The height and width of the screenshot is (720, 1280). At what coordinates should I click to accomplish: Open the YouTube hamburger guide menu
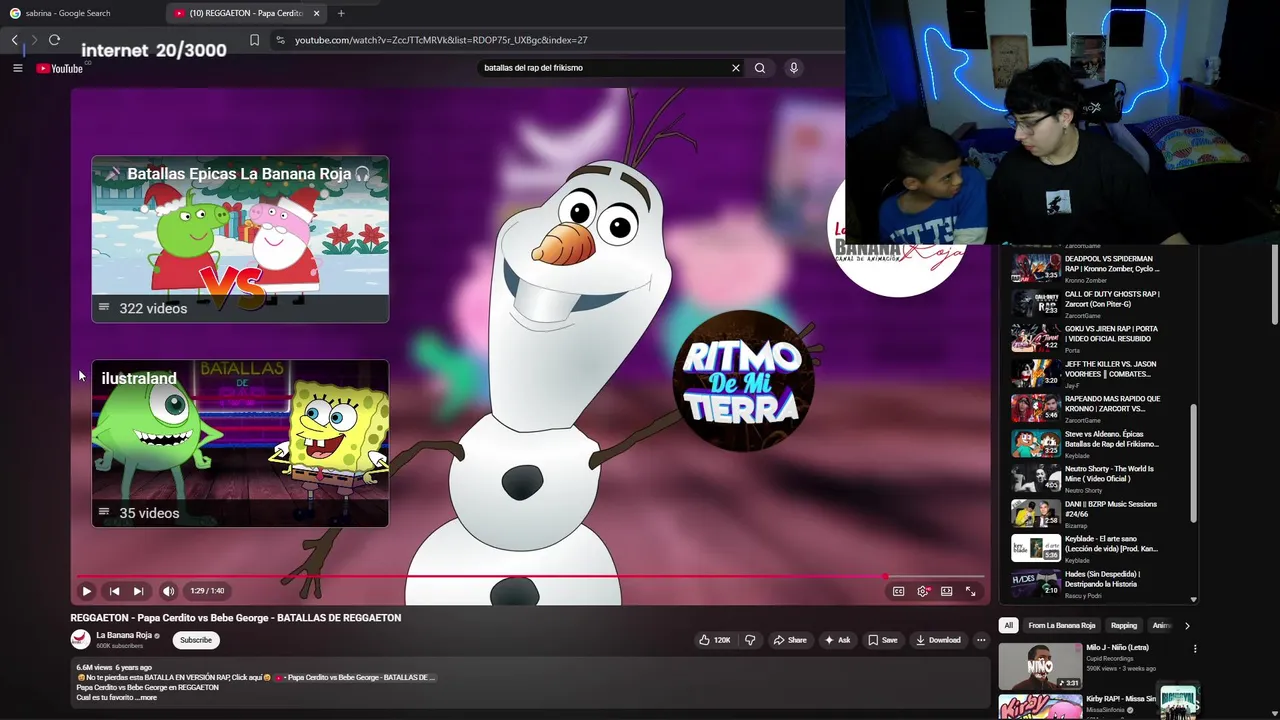pyautogui.click(x=17, y=68)
